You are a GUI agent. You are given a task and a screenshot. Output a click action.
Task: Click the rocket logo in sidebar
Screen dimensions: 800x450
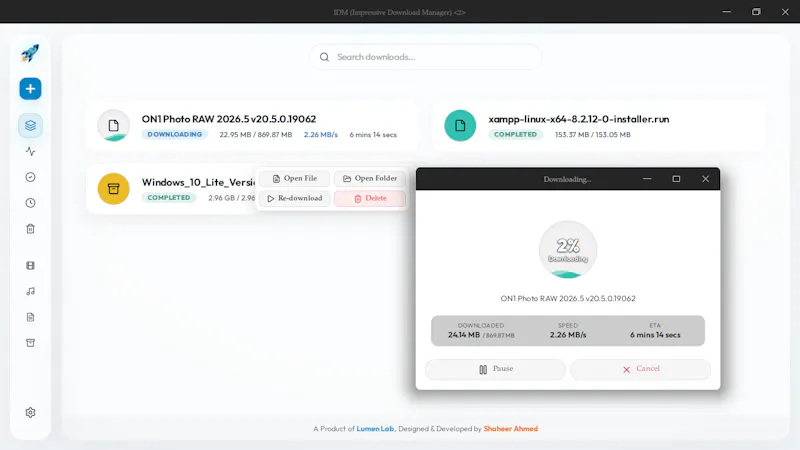30,53
